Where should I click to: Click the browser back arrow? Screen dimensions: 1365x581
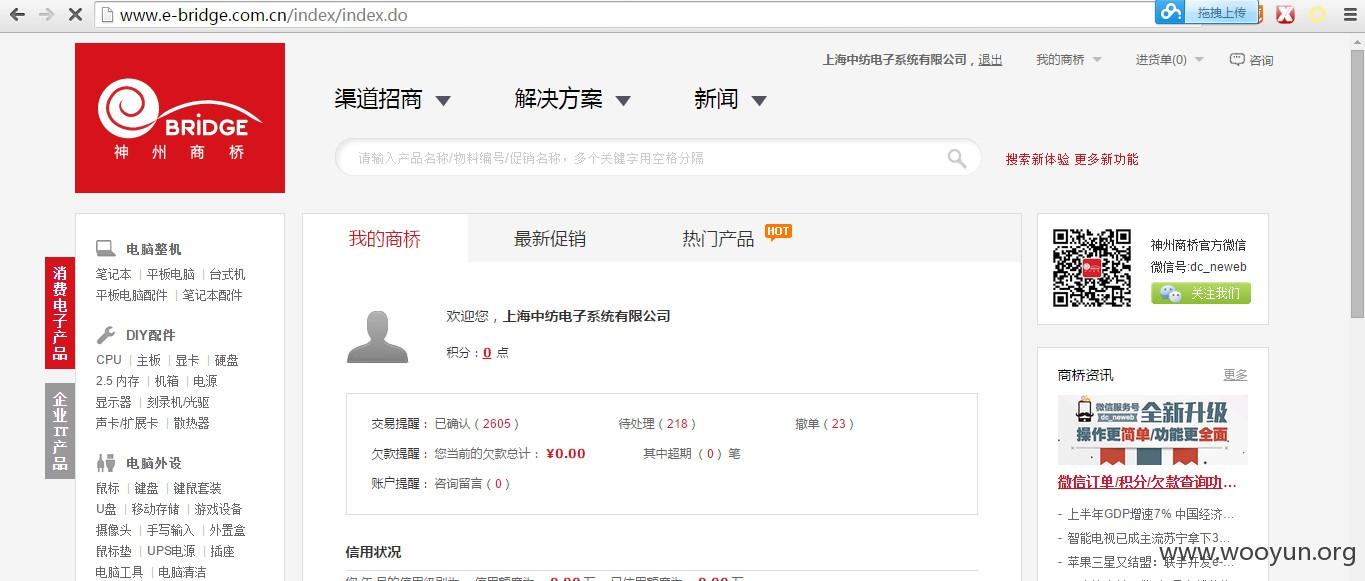[x=17, y=15]
